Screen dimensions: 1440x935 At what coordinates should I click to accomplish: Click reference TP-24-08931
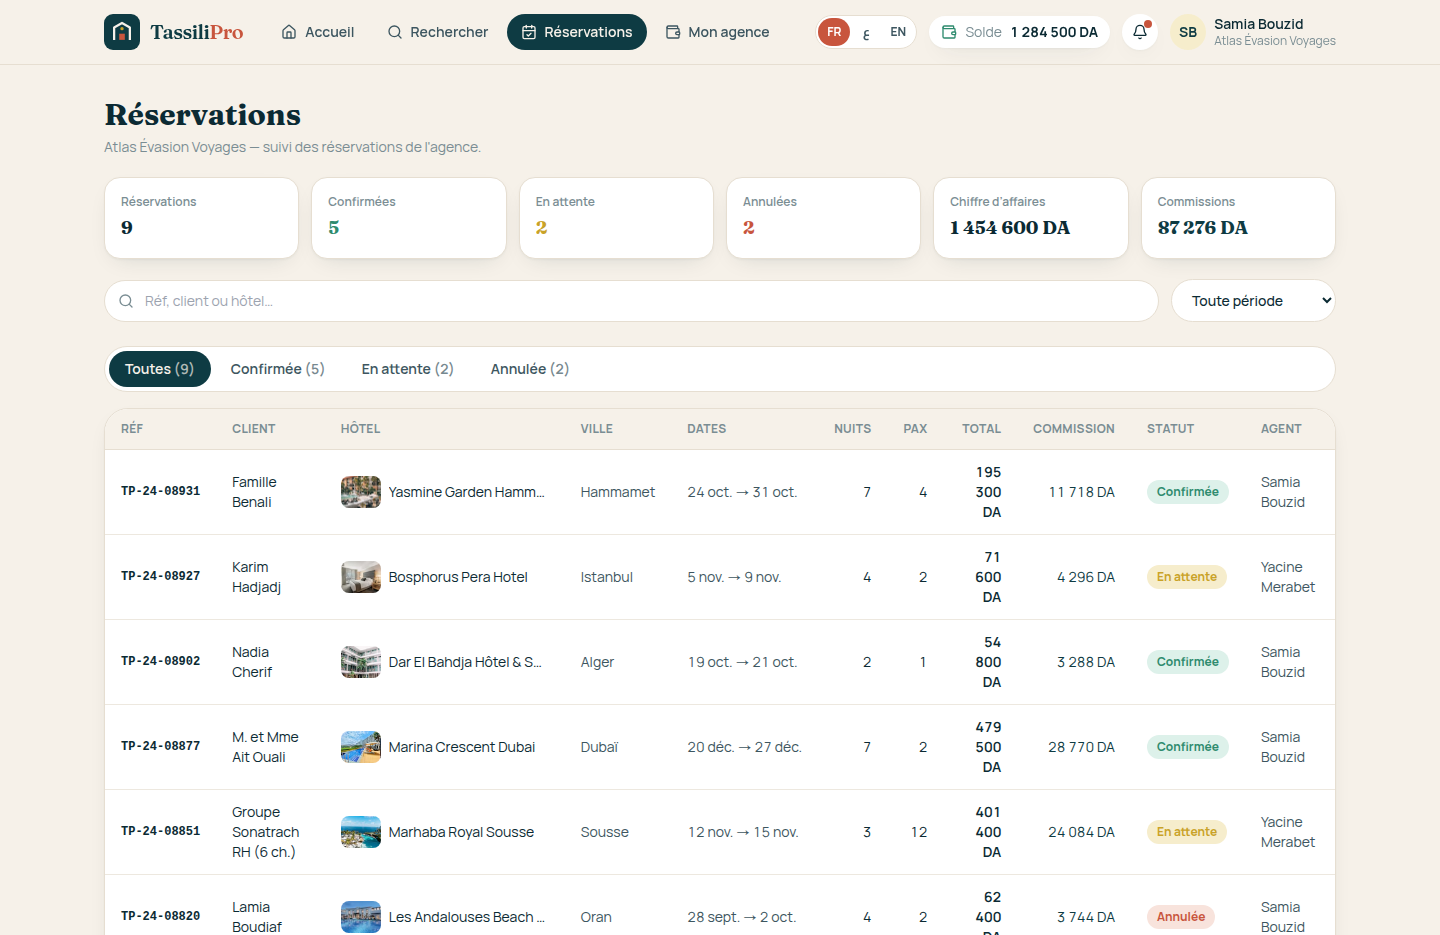point(161,491)
